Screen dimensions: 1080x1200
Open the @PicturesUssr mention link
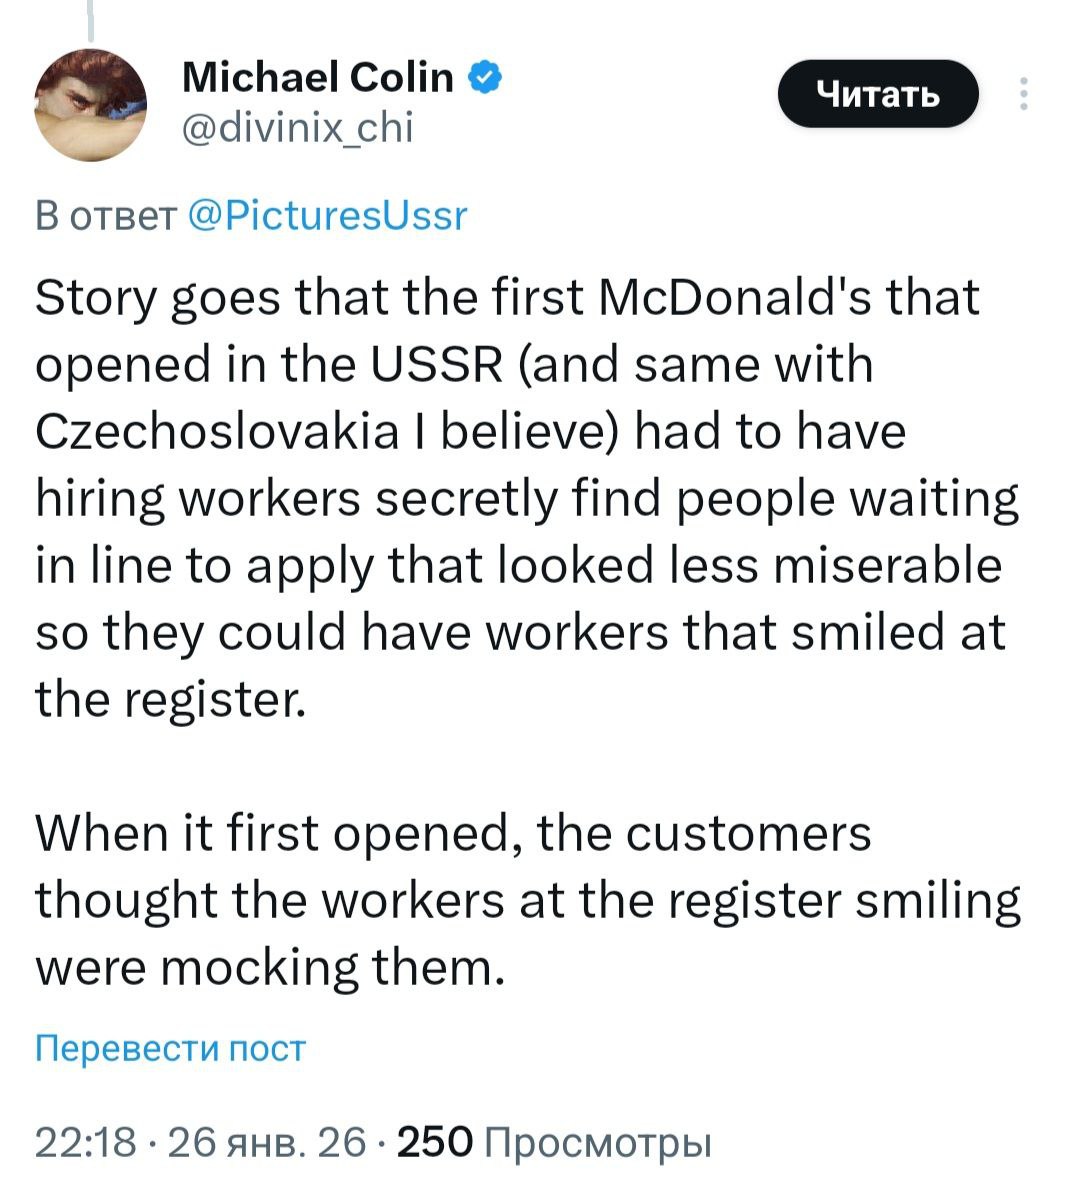327,215
